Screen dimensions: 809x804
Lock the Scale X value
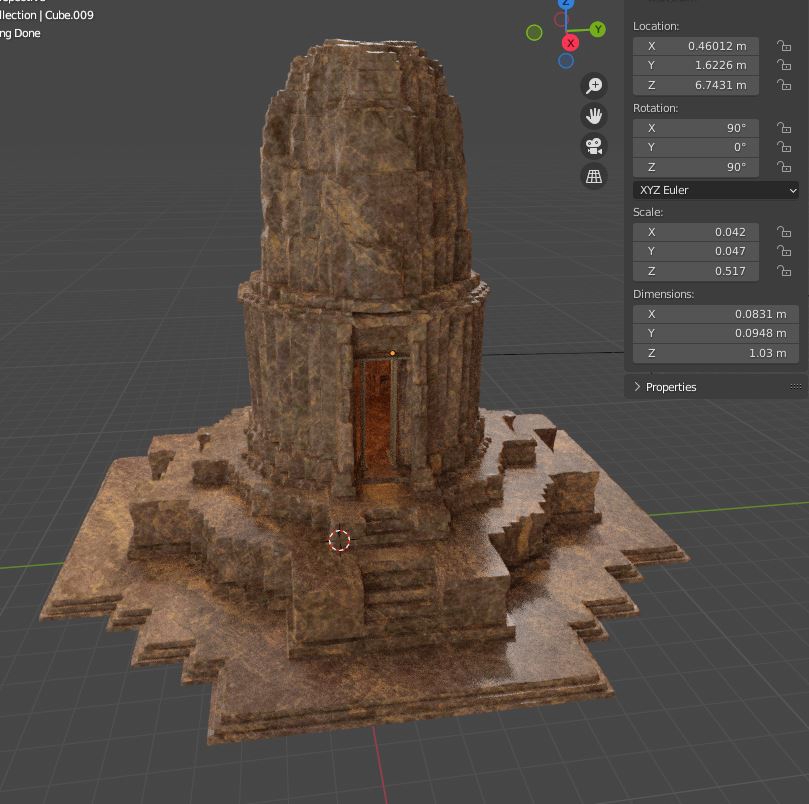click(x=784, y=232)
